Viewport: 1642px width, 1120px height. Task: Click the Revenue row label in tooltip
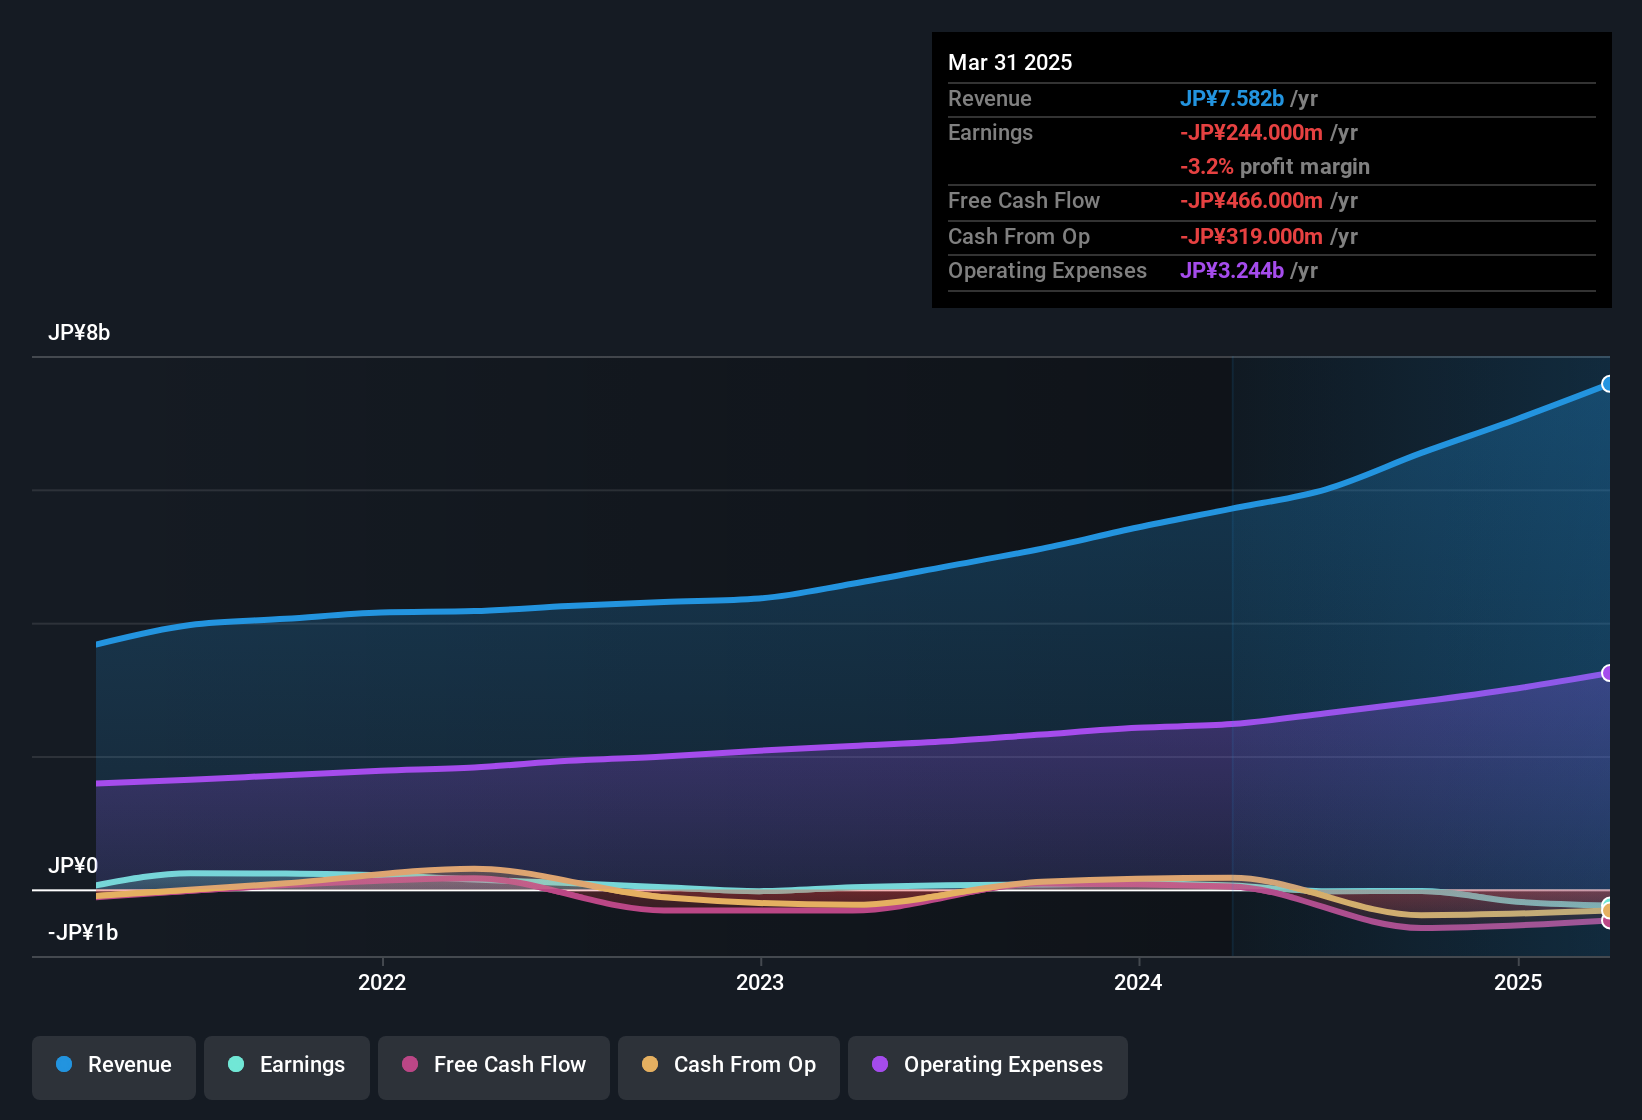pos(990,98)
